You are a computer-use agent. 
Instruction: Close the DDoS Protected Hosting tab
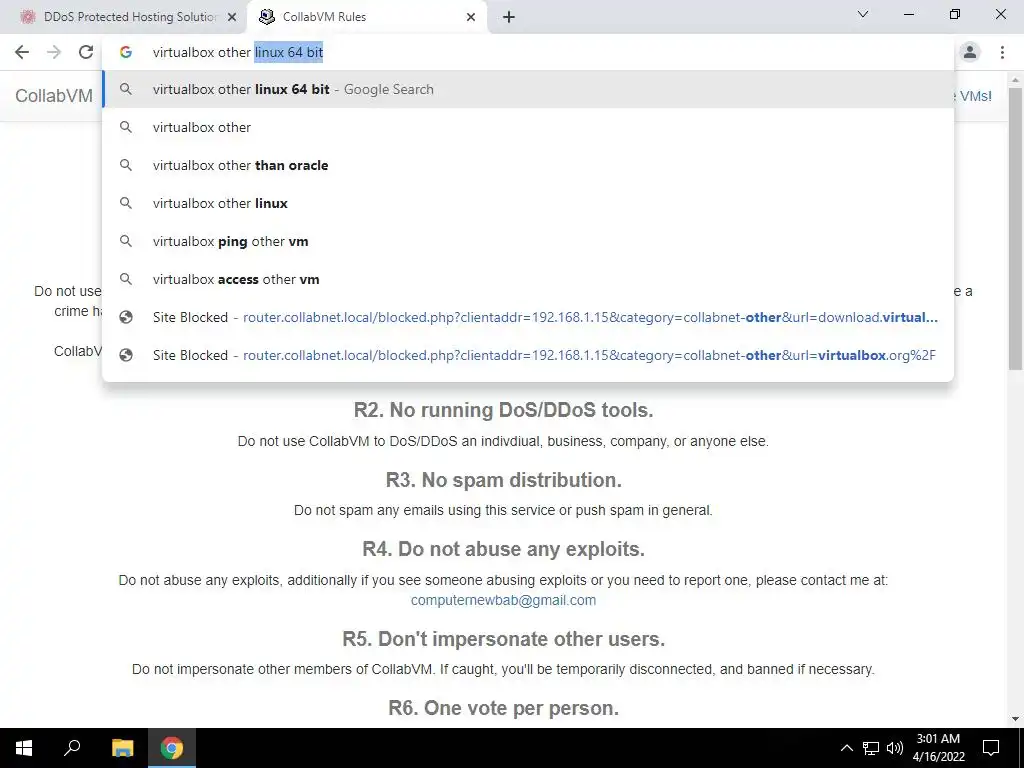(232, 18)
